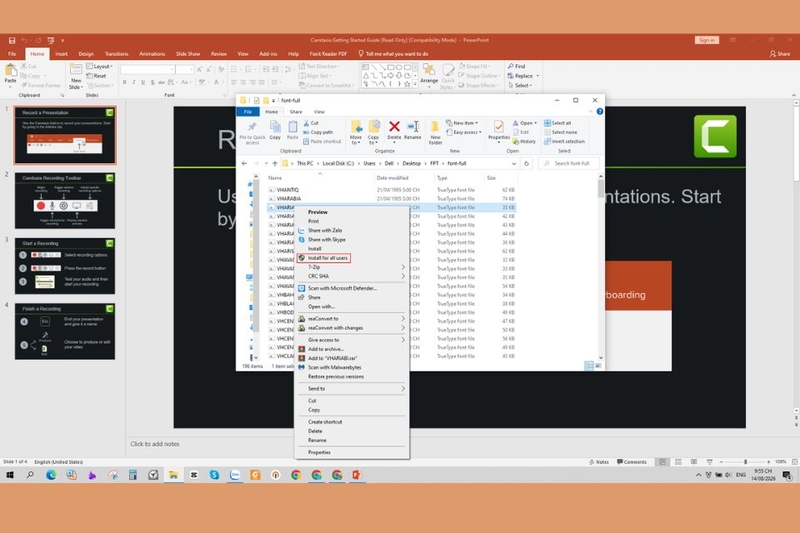
Task: Click the Explorer refresh button
Action: 527,164
